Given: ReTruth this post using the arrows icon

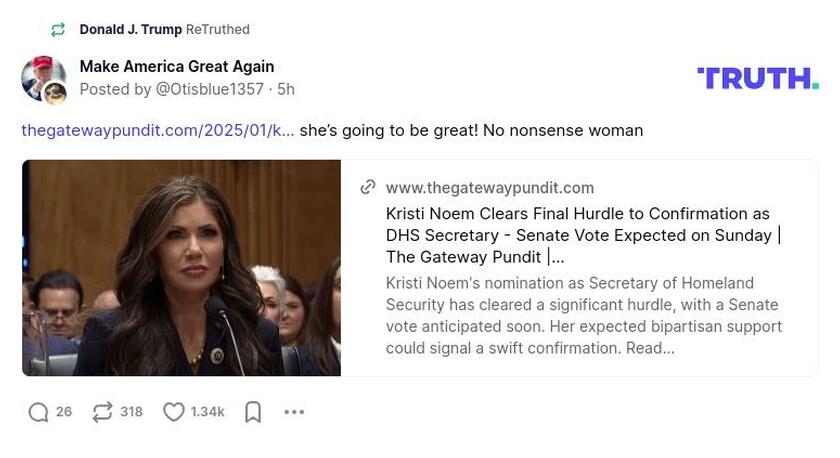Looking at the screenshot, I should 102,412.
